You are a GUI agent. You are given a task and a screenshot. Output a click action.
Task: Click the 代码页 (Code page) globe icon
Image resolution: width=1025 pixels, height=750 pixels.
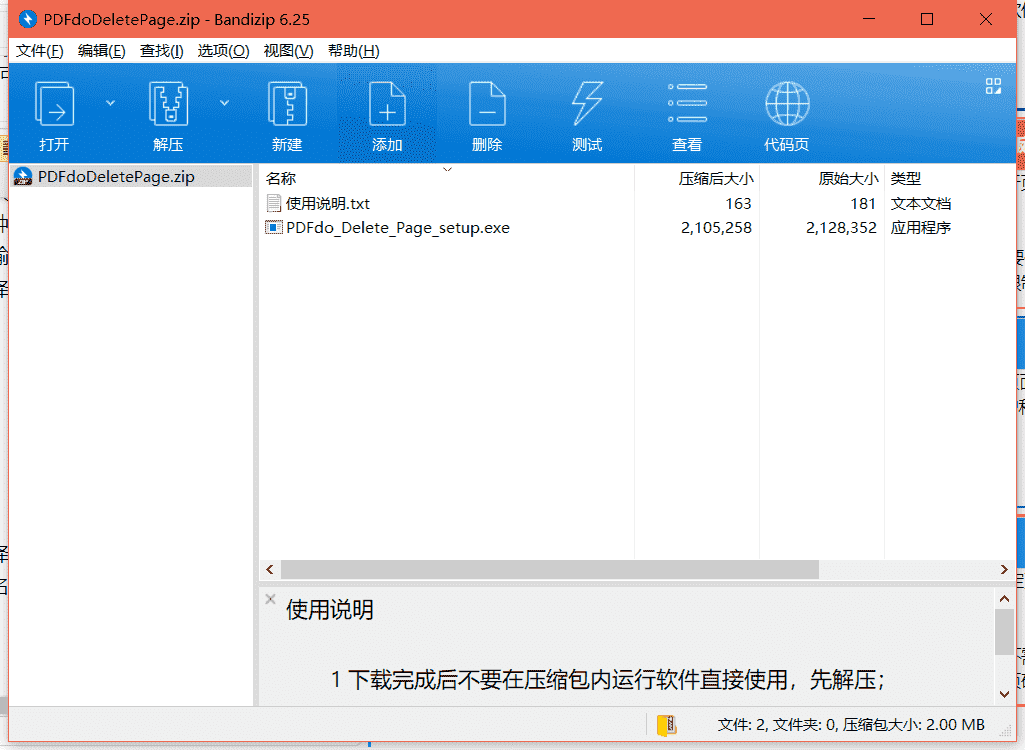[x=787, y=103]
